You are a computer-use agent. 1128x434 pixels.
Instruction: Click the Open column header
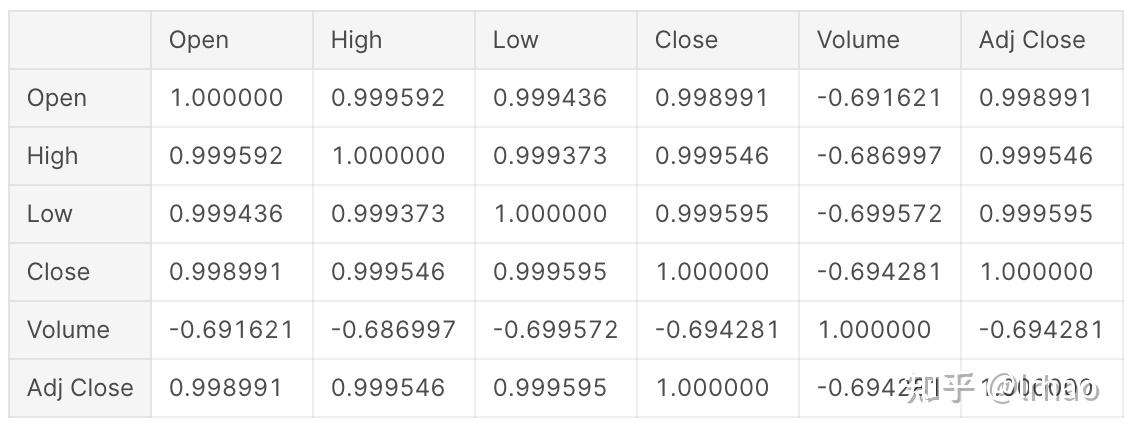tap(199, 40)
